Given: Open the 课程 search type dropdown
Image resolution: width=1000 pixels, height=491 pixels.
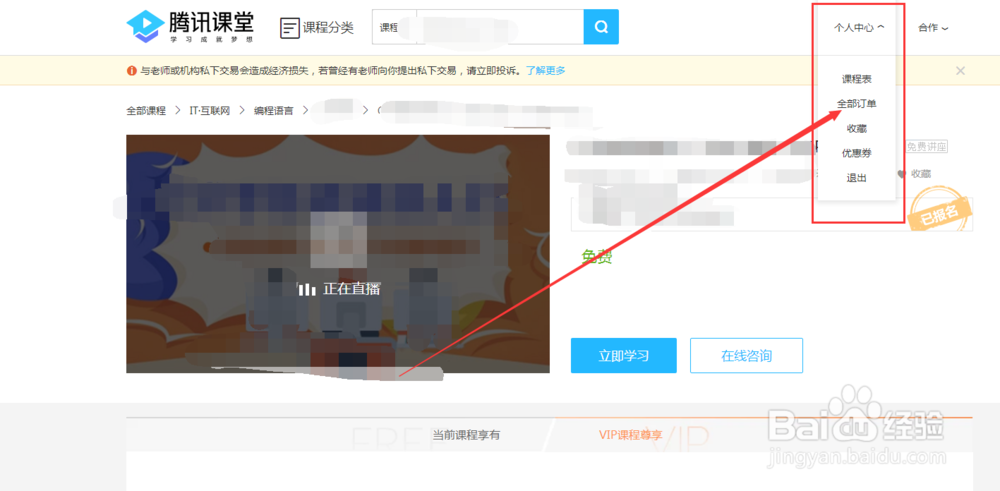Looking at the screenshot, I should 393,27.
